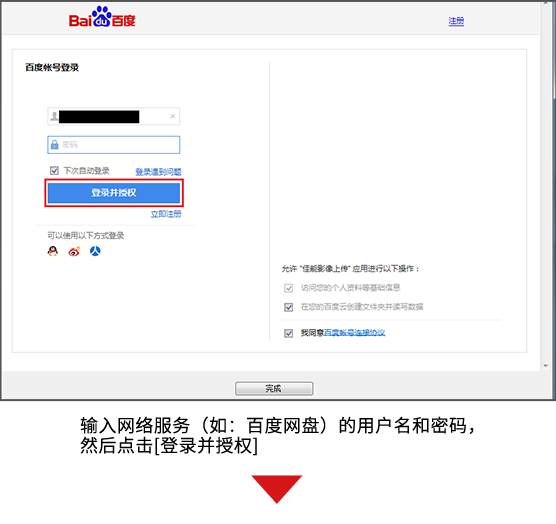Image resolution: width=556 pixels, height=524 pixels.
Task: Click the 登录并授权 button
Action: pos(114,193)
